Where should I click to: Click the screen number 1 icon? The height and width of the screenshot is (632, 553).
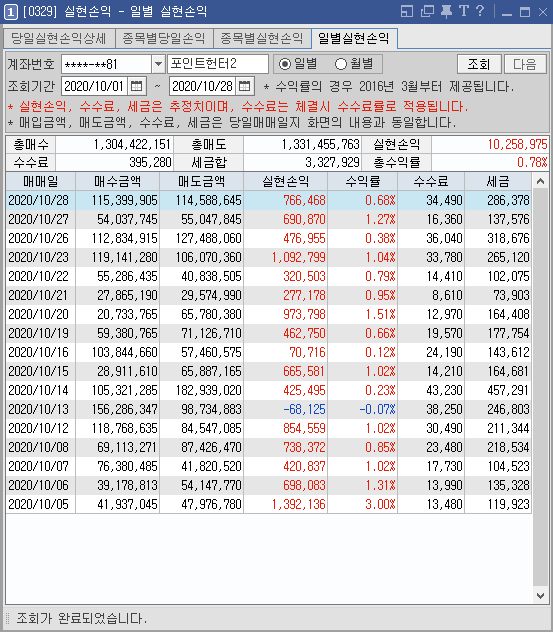coord(10,12)
